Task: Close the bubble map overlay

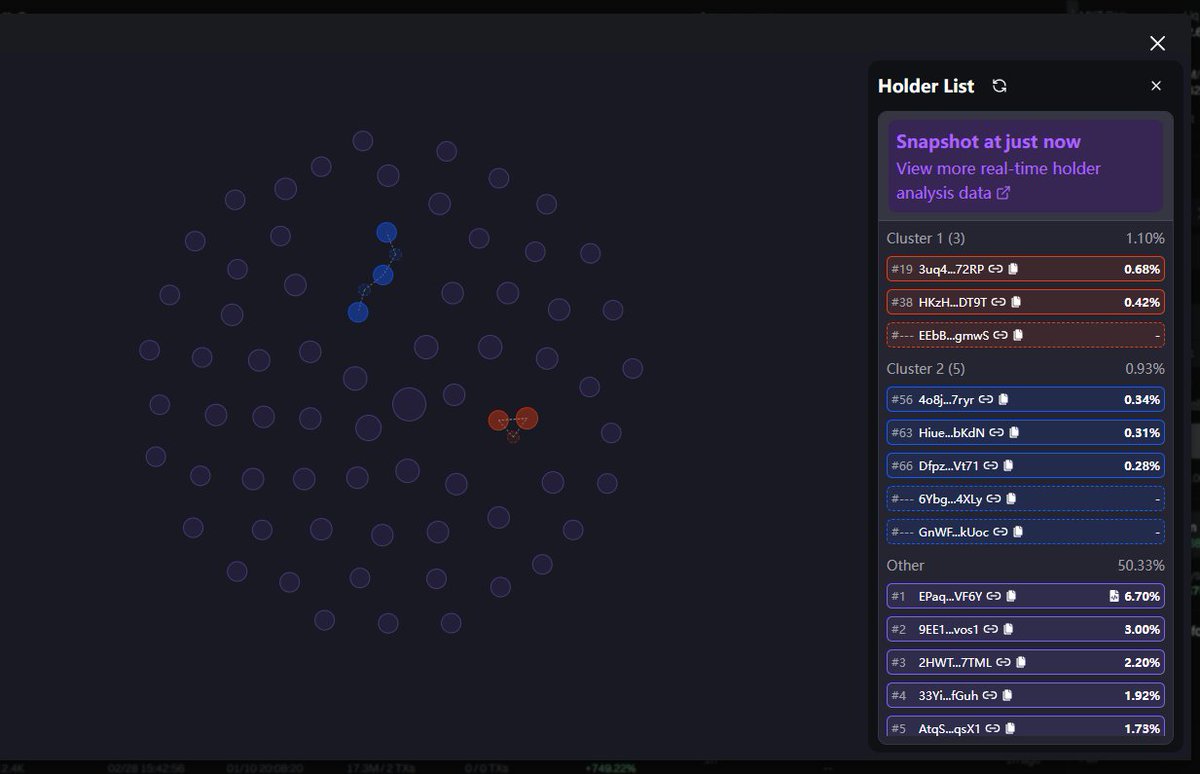Action: (1157, 43)
